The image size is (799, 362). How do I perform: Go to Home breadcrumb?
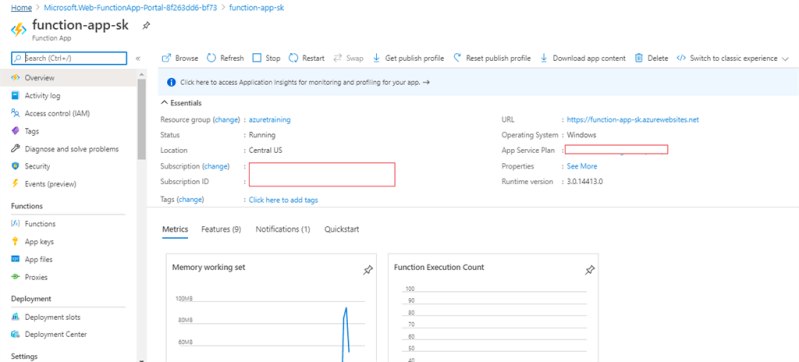click(21, 8)
